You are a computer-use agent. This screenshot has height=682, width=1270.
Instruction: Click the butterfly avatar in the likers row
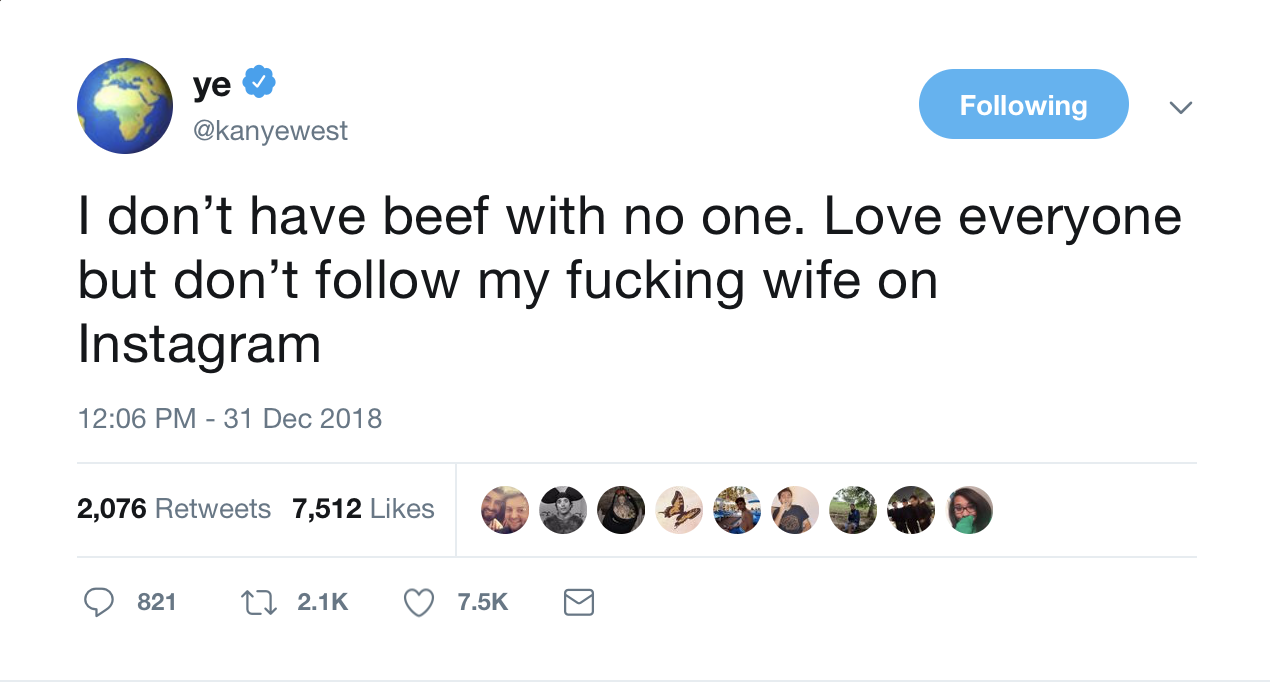[x=679, y=509]
